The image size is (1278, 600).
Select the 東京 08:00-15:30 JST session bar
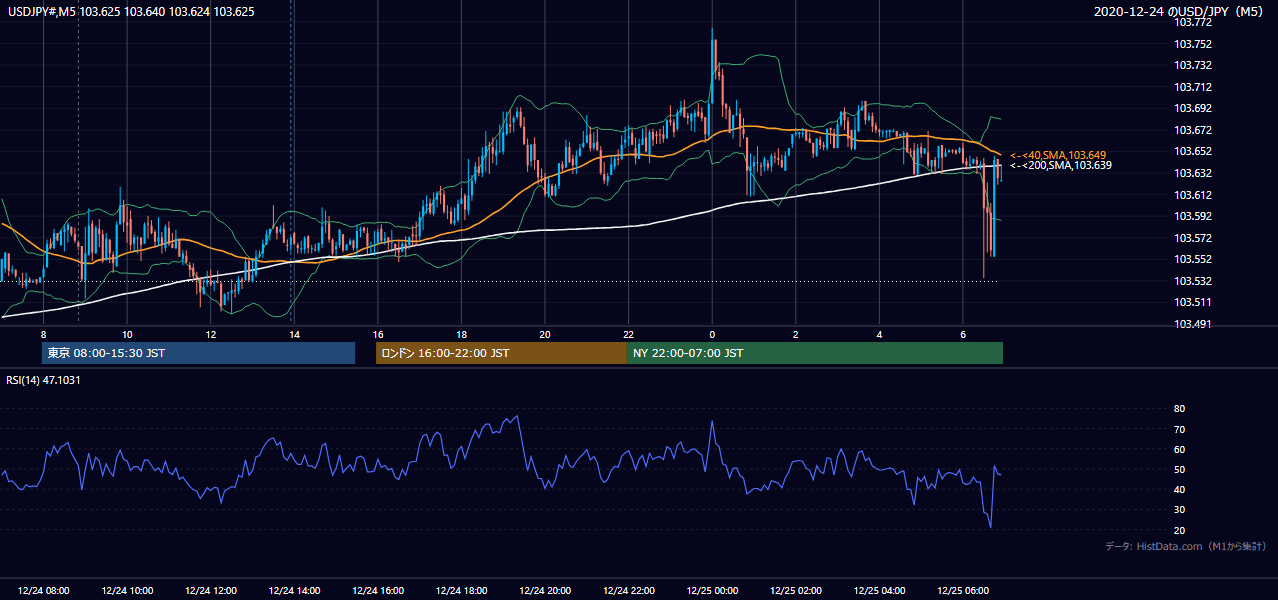point(198,353)
